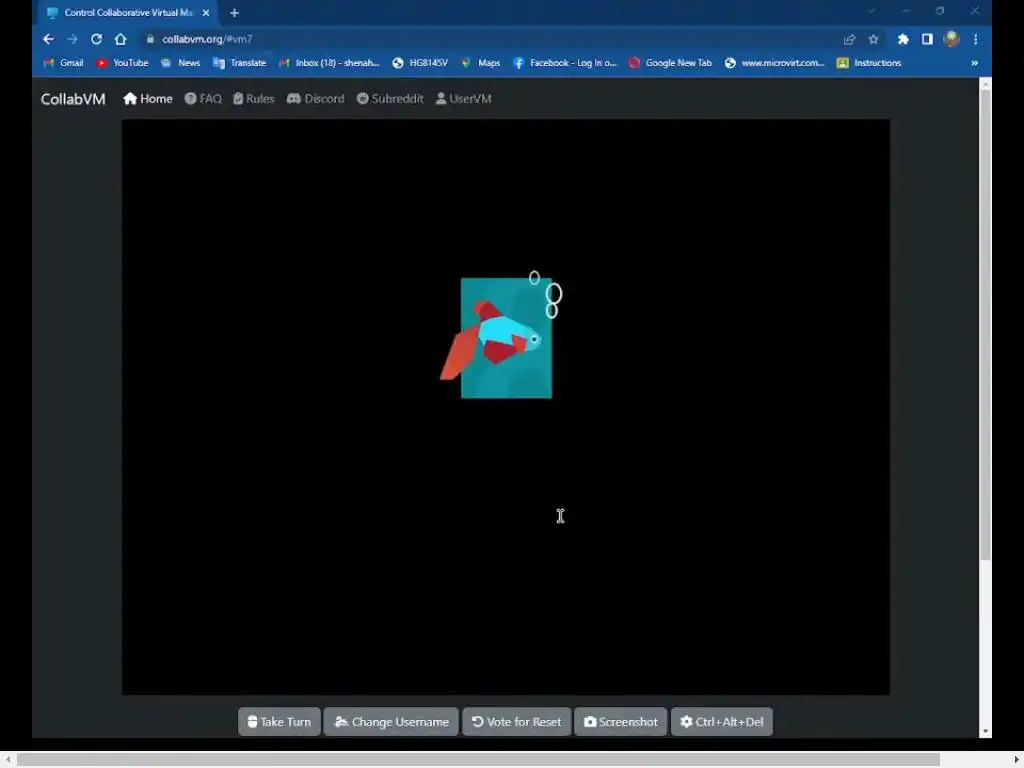Open the Facebook - Log In bookmark
The width and height of the screenshot is (1024, 768).
565,63
